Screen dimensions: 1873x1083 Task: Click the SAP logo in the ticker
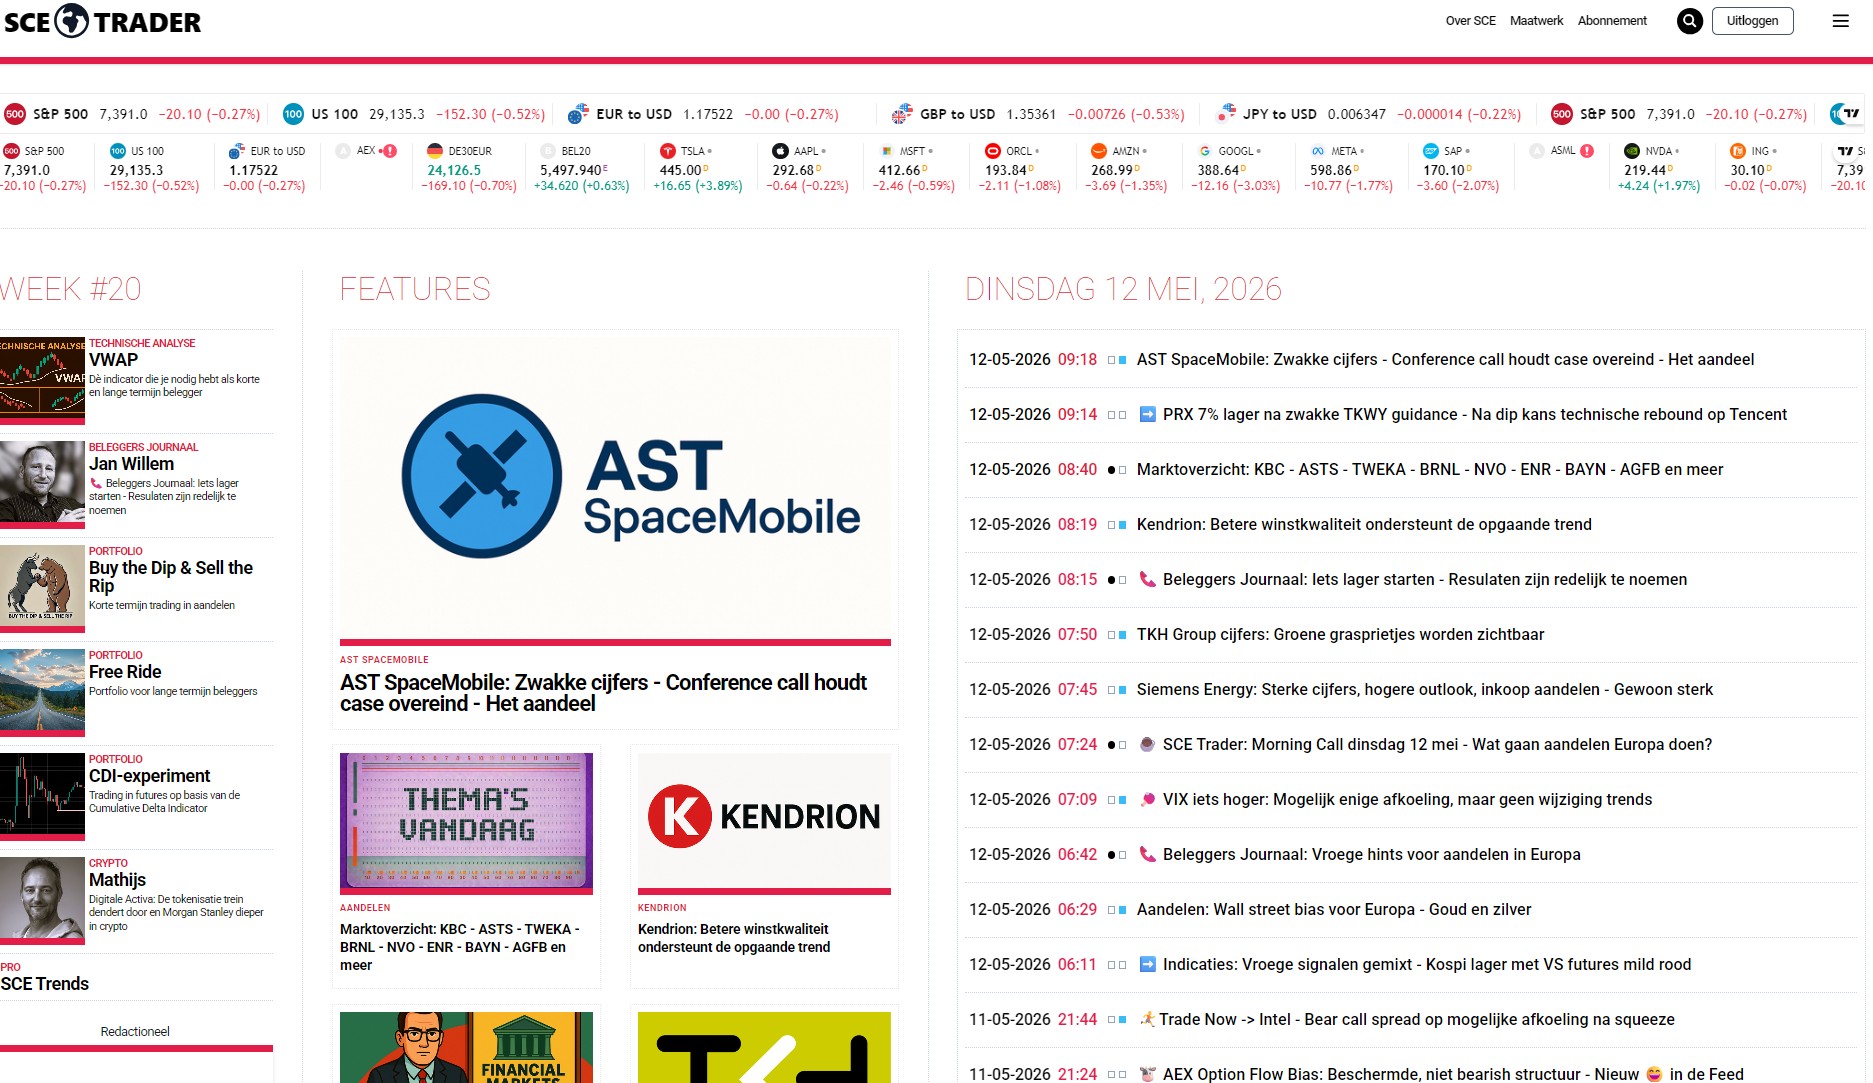pyautogui.click(x=1431, y=151)
